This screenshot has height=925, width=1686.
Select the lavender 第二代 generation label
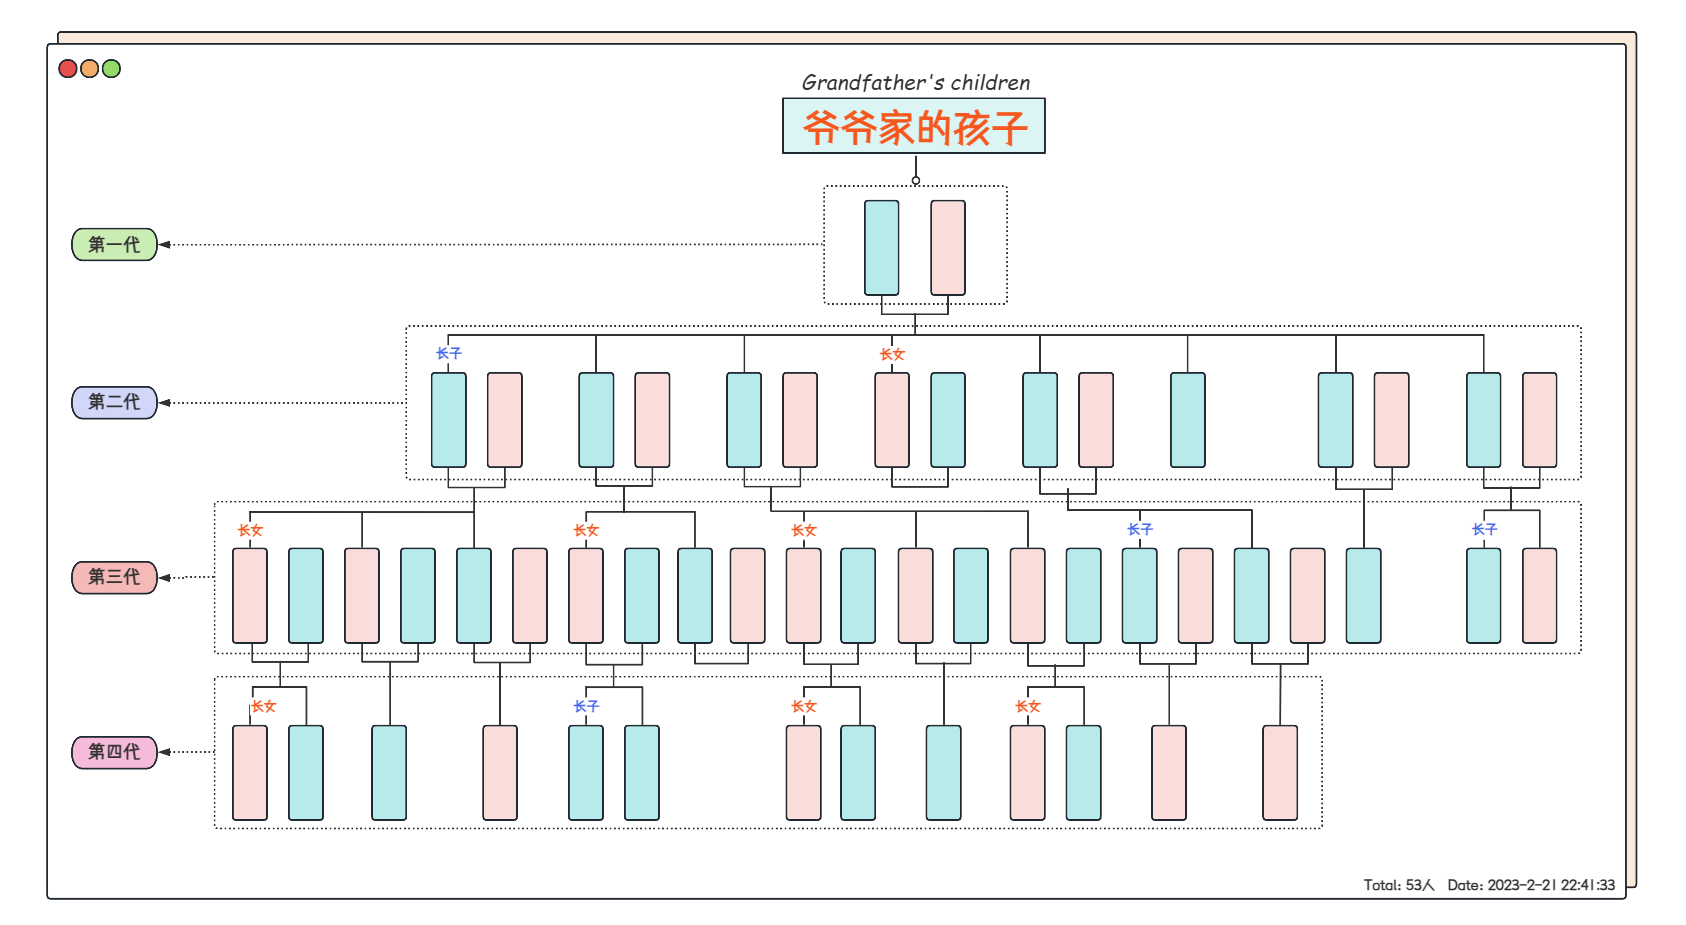coord(114,402)
